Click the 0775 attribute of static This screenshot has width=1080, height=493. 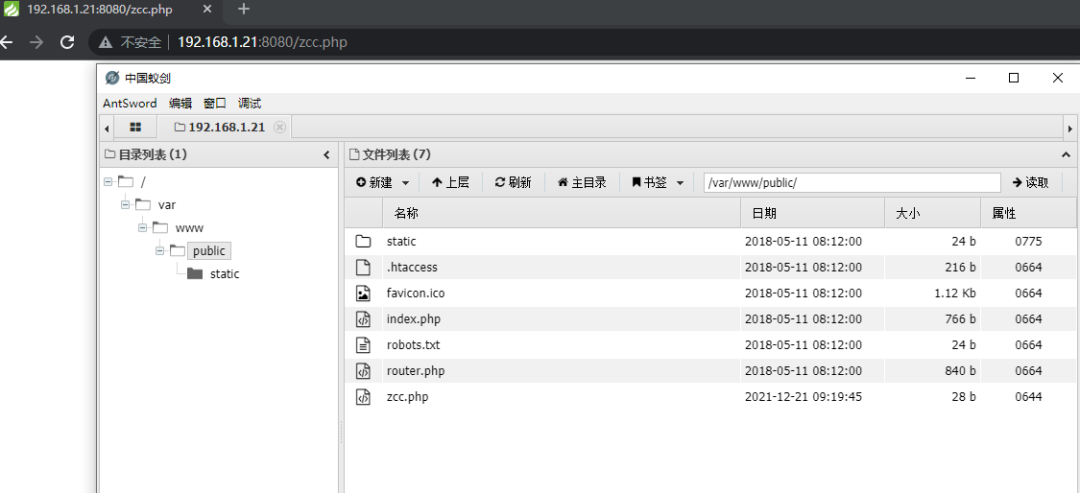pos(1028,242)
